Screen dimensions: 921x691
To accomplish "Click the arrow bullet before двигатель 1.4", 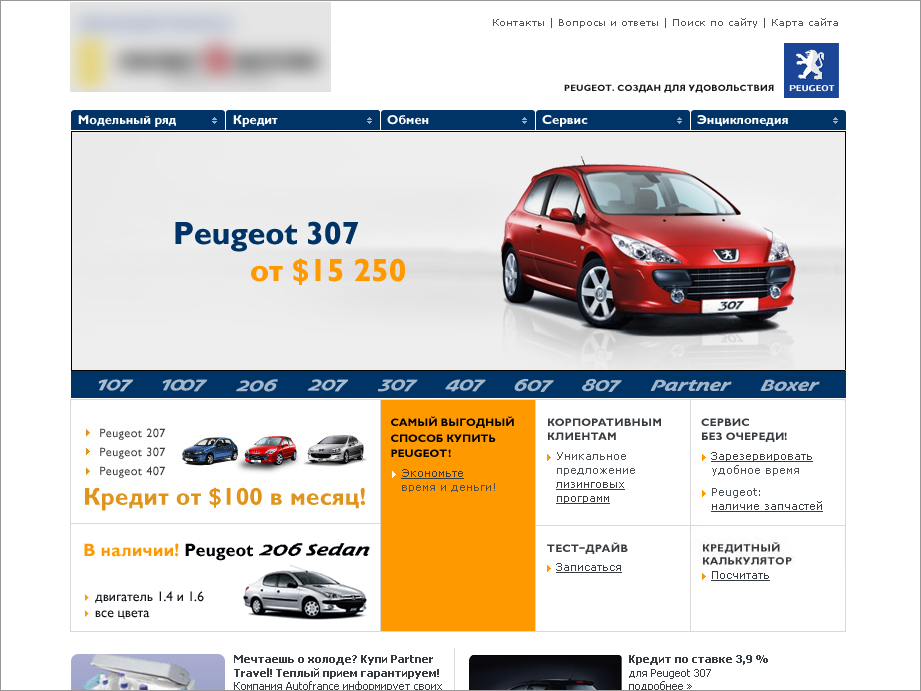I will 87,598.
